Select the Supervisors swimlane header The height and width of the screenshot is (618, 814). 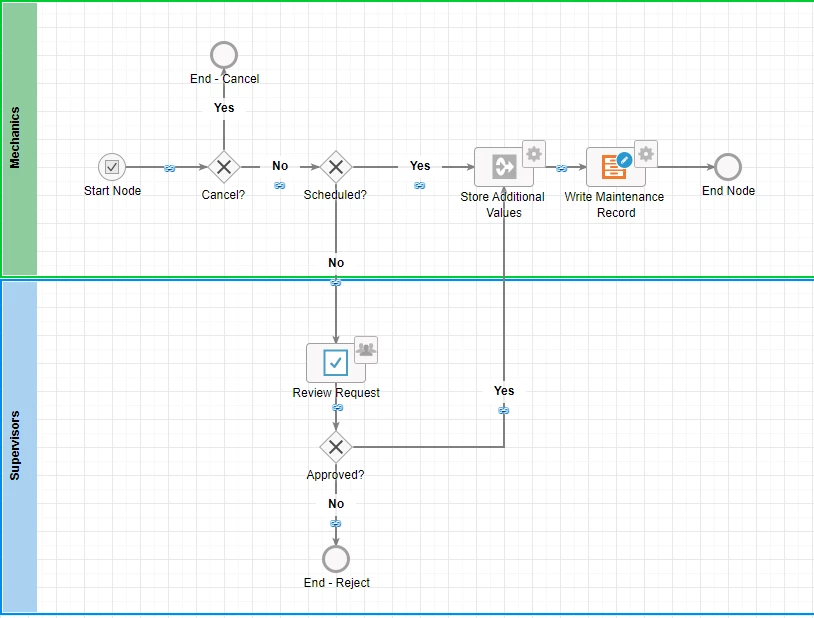[x=20, y=447]
